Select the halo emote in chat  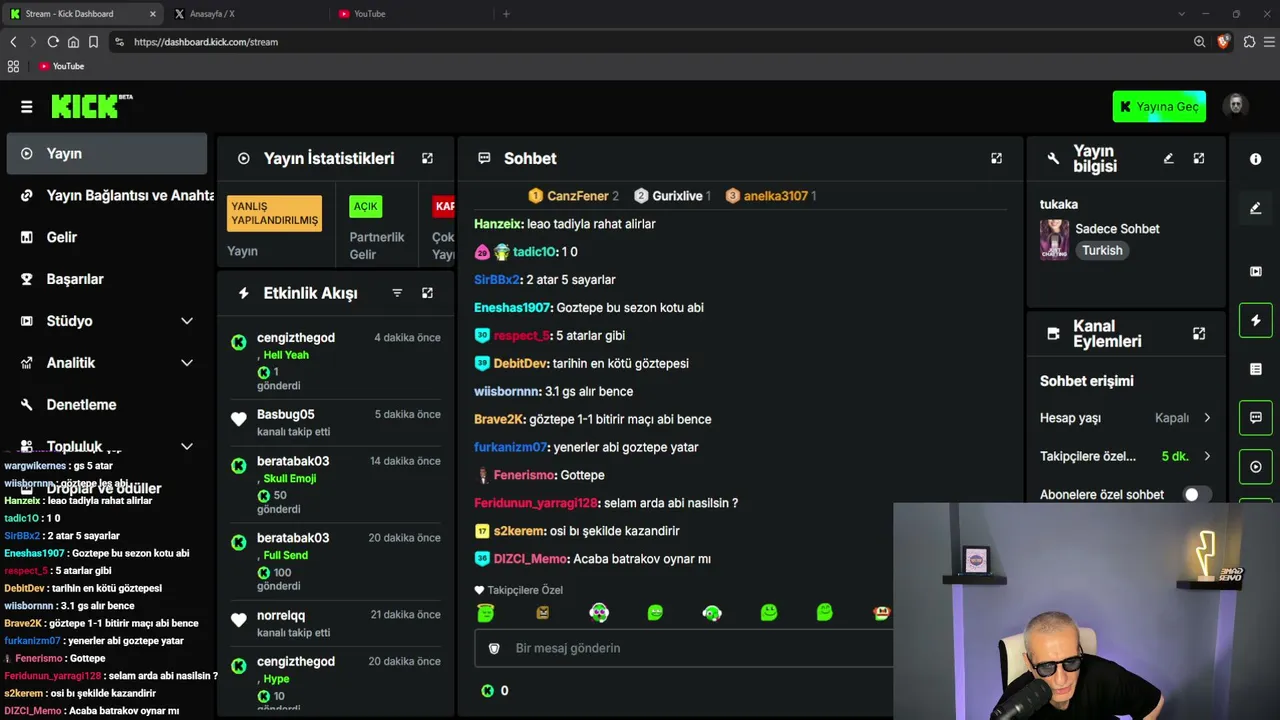[x=485, y=612]
